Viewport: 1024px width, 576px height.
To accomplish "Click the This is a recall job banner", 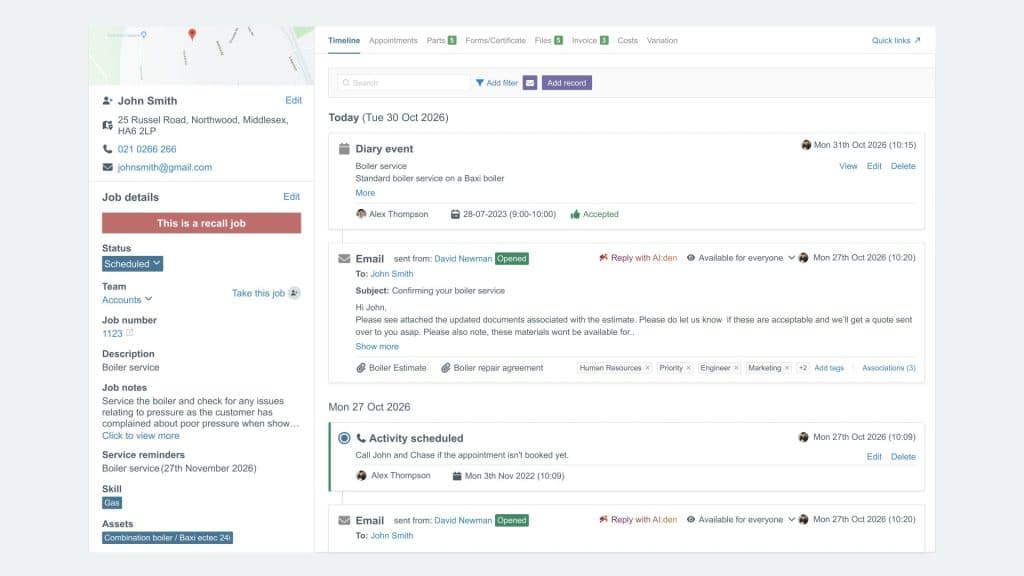I will click(201, 223).
